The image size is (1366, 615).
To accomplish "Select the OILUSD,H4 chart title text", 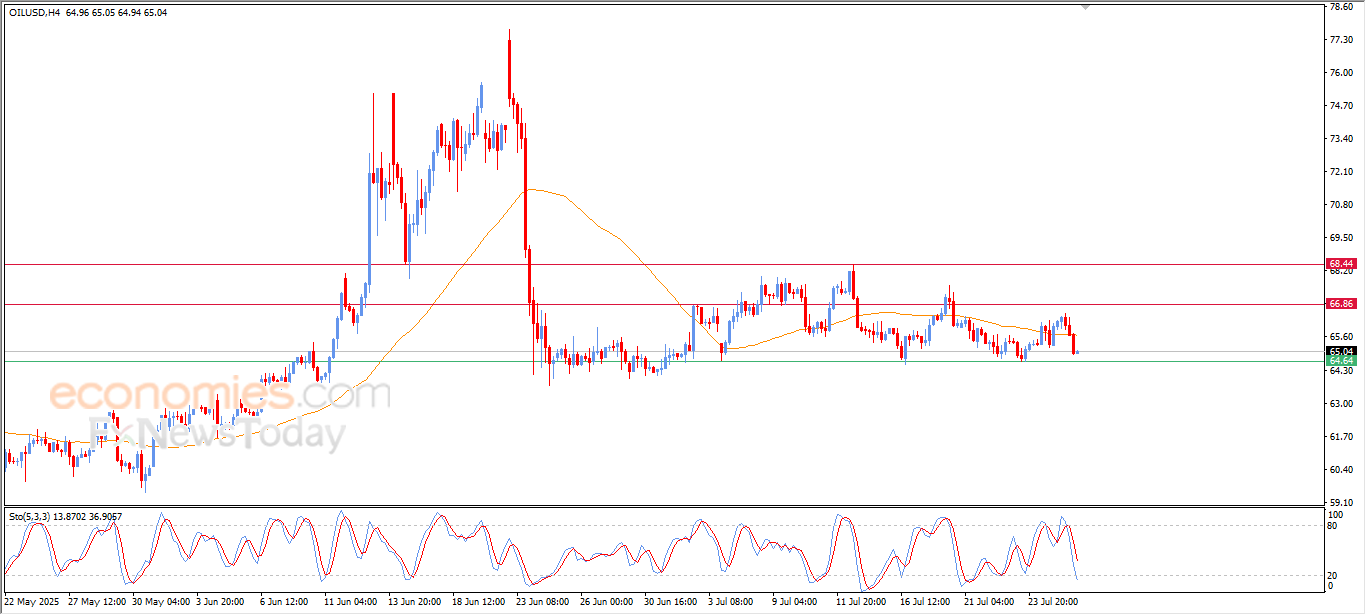I will point(33,12).
